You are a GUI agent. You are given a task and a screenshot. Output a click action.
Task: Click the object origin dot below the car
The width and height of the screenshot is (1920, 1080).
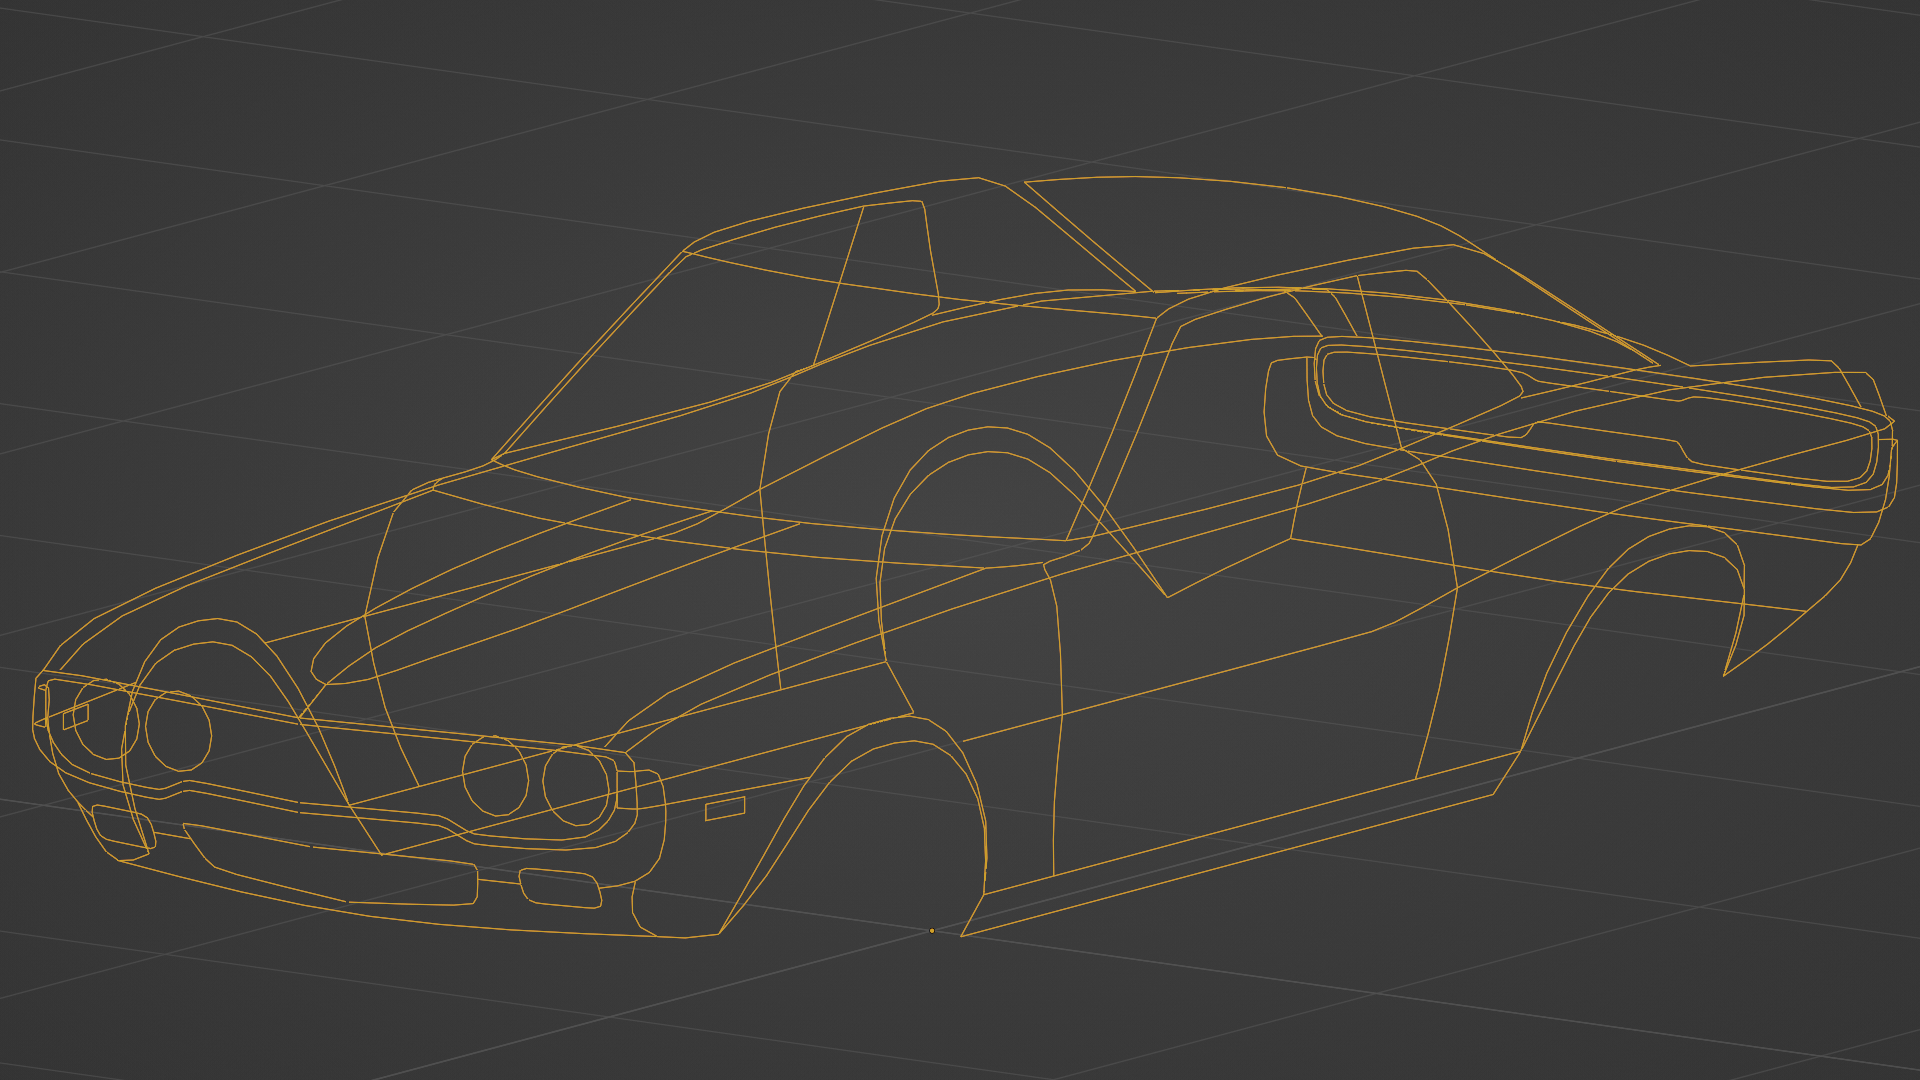[x=932, y=931]
